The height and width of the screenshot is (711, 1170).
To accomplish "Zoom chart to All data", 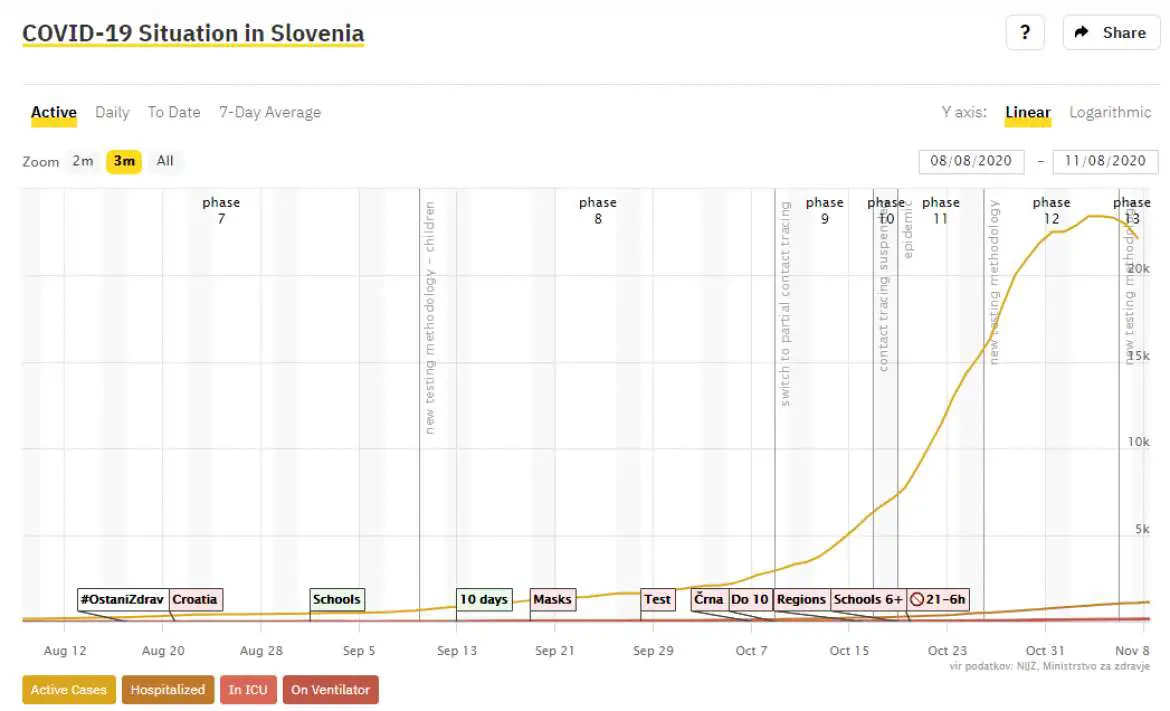I will pyautogui.click(x=165, y=161).
